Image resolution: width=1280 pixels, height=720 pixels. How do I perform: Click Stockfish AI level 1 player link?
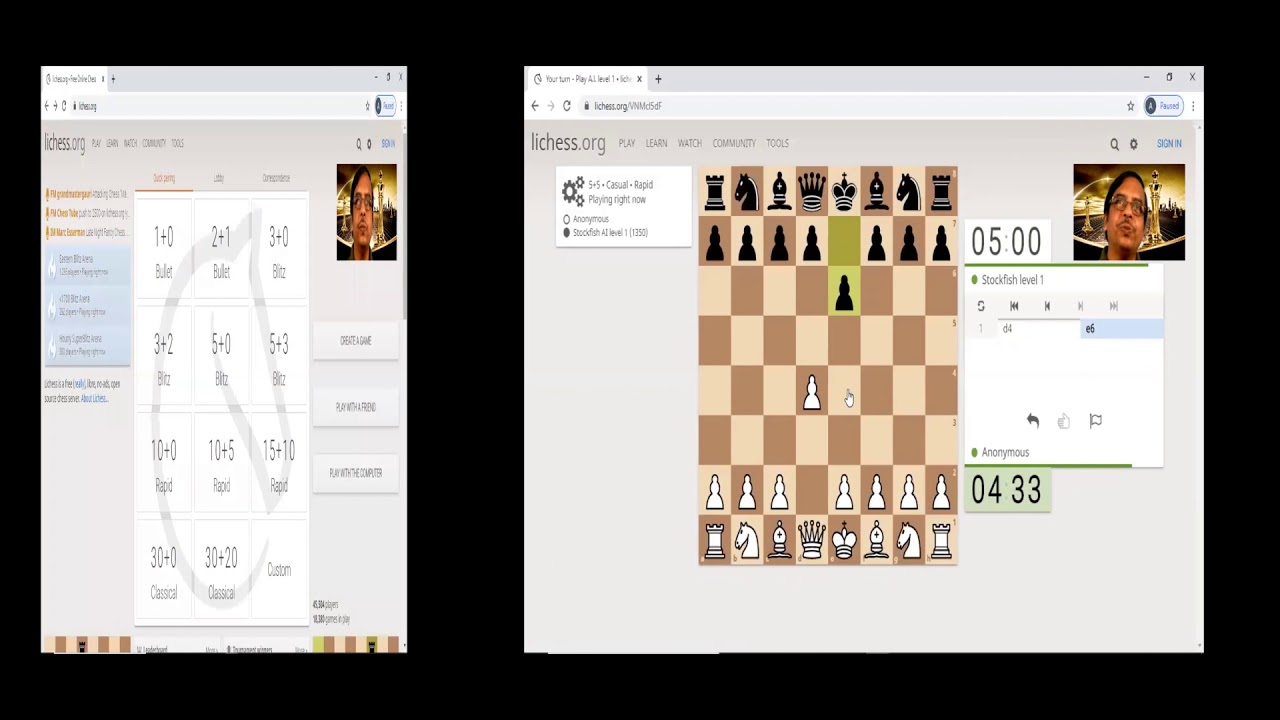(610, 233)
